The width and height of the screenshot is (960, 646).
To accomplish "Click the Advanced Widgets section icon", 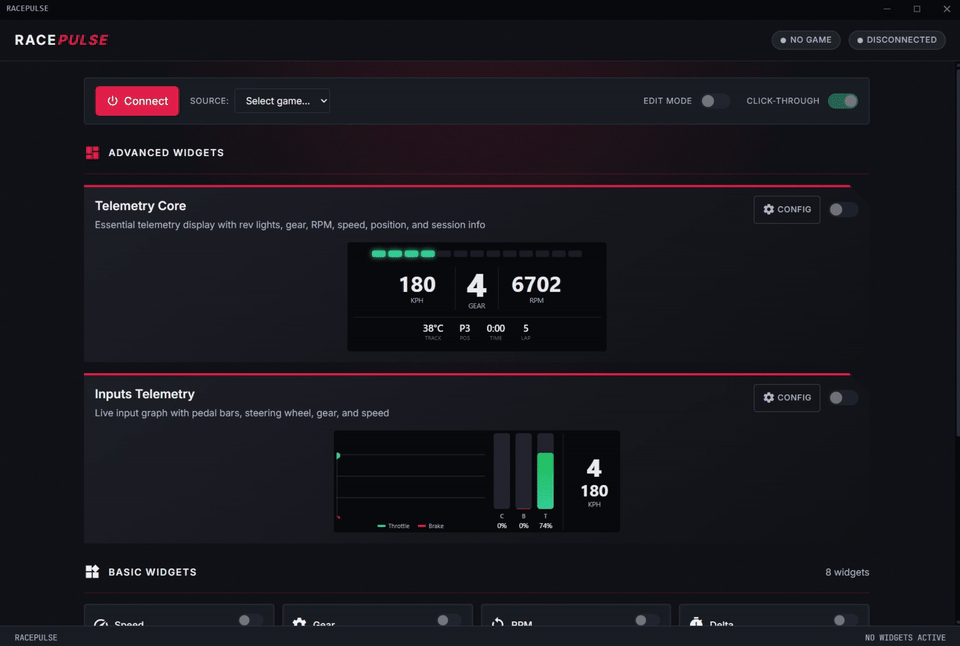I will 91,152.
